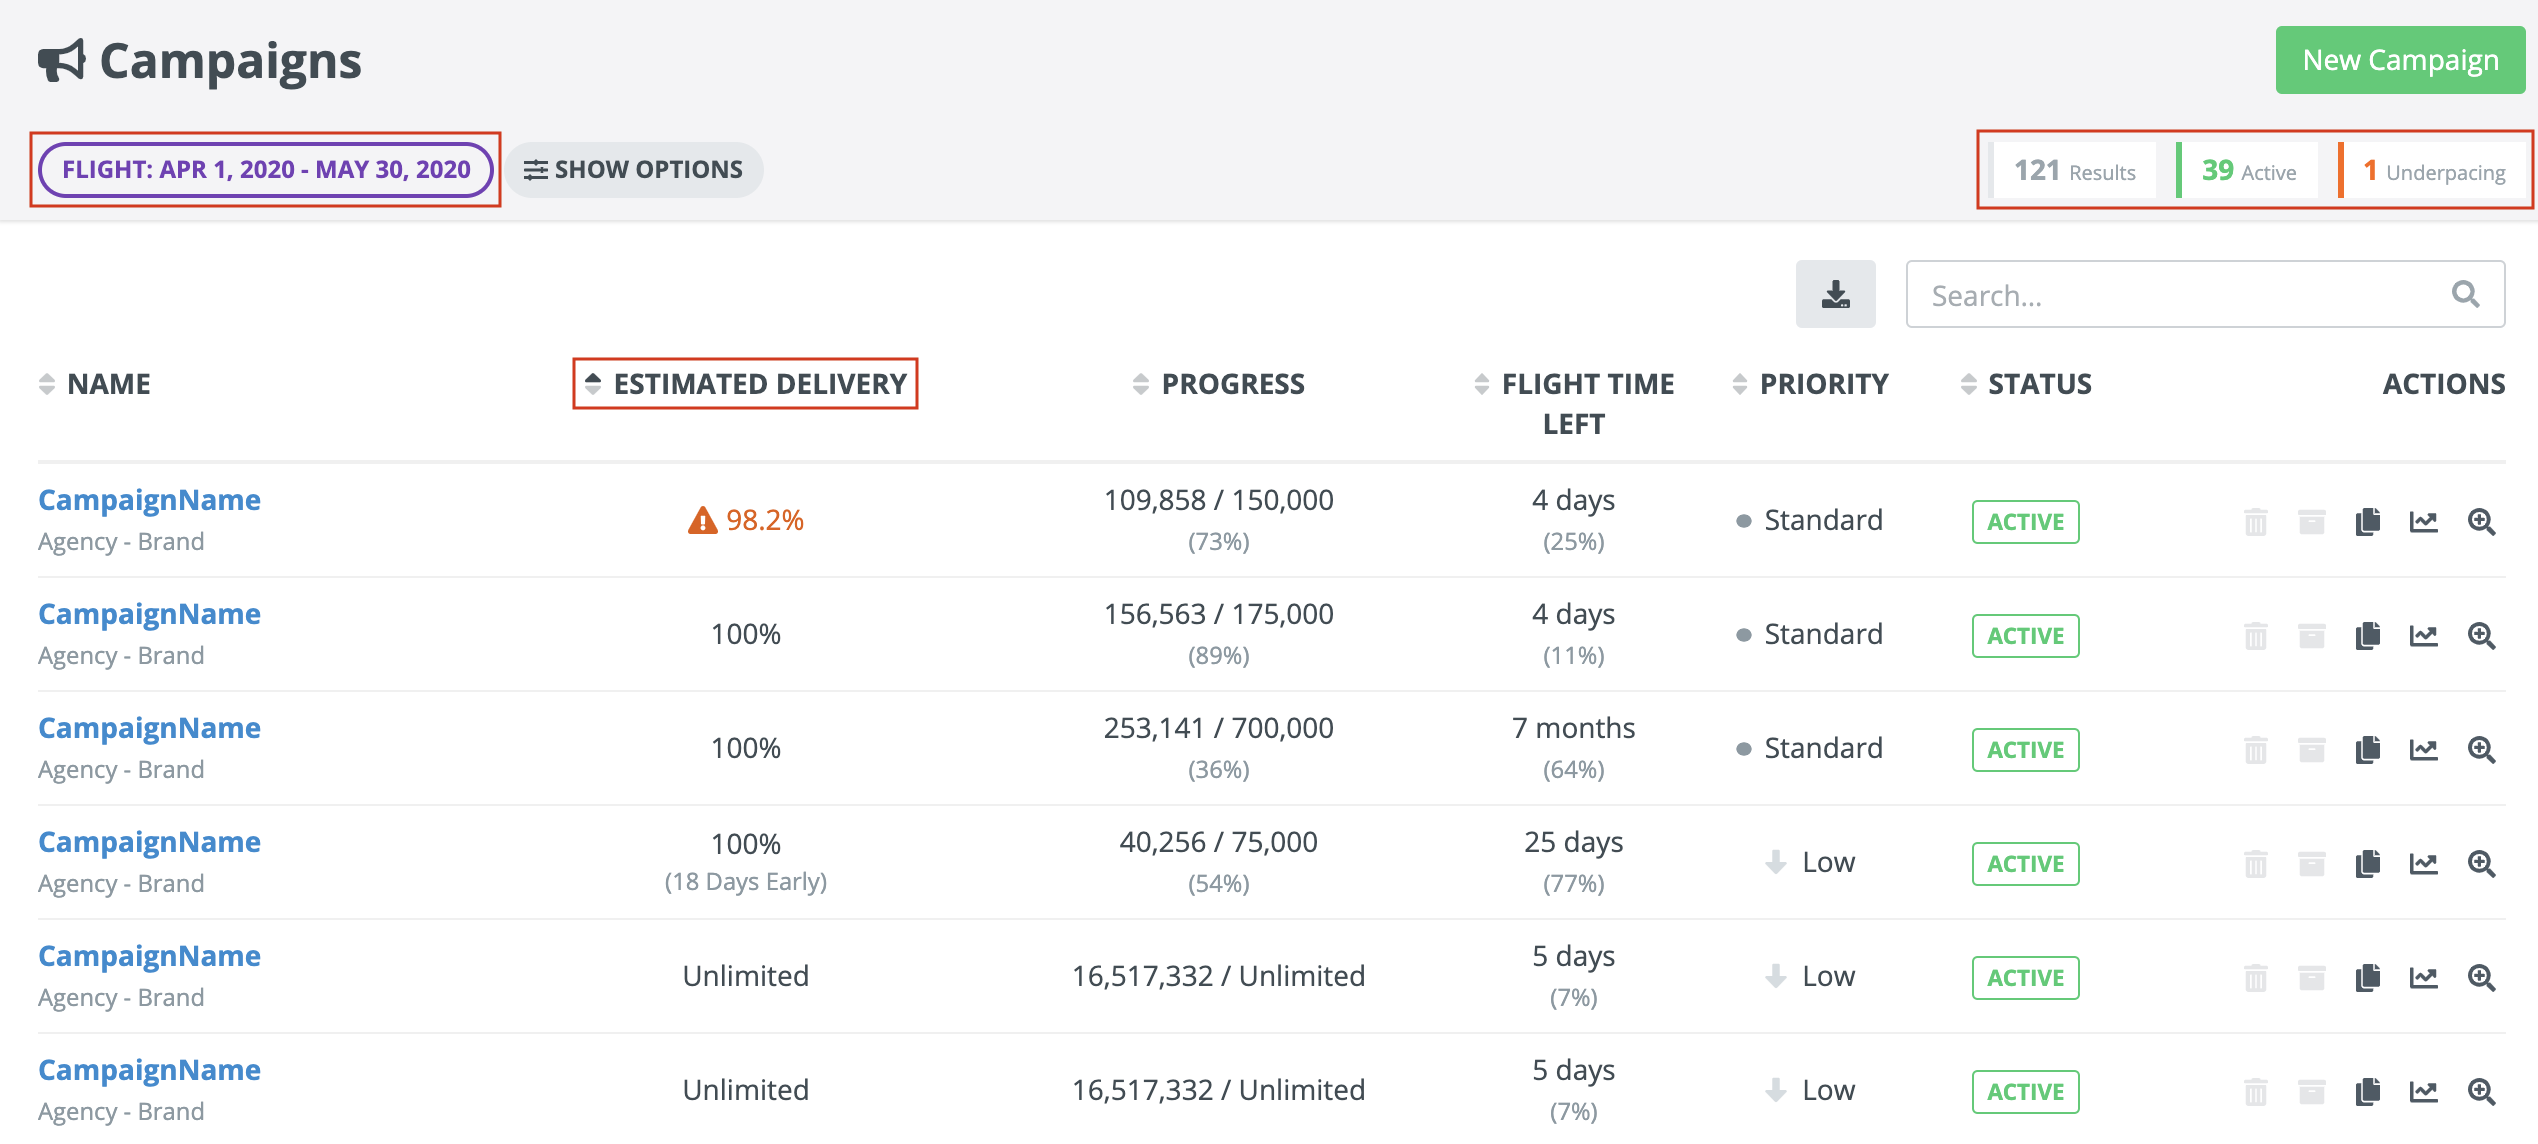Viewport: 2538px width, 1144px height.
Task: Filter by 1 Underpacing tab
Action: [2432, 171]
